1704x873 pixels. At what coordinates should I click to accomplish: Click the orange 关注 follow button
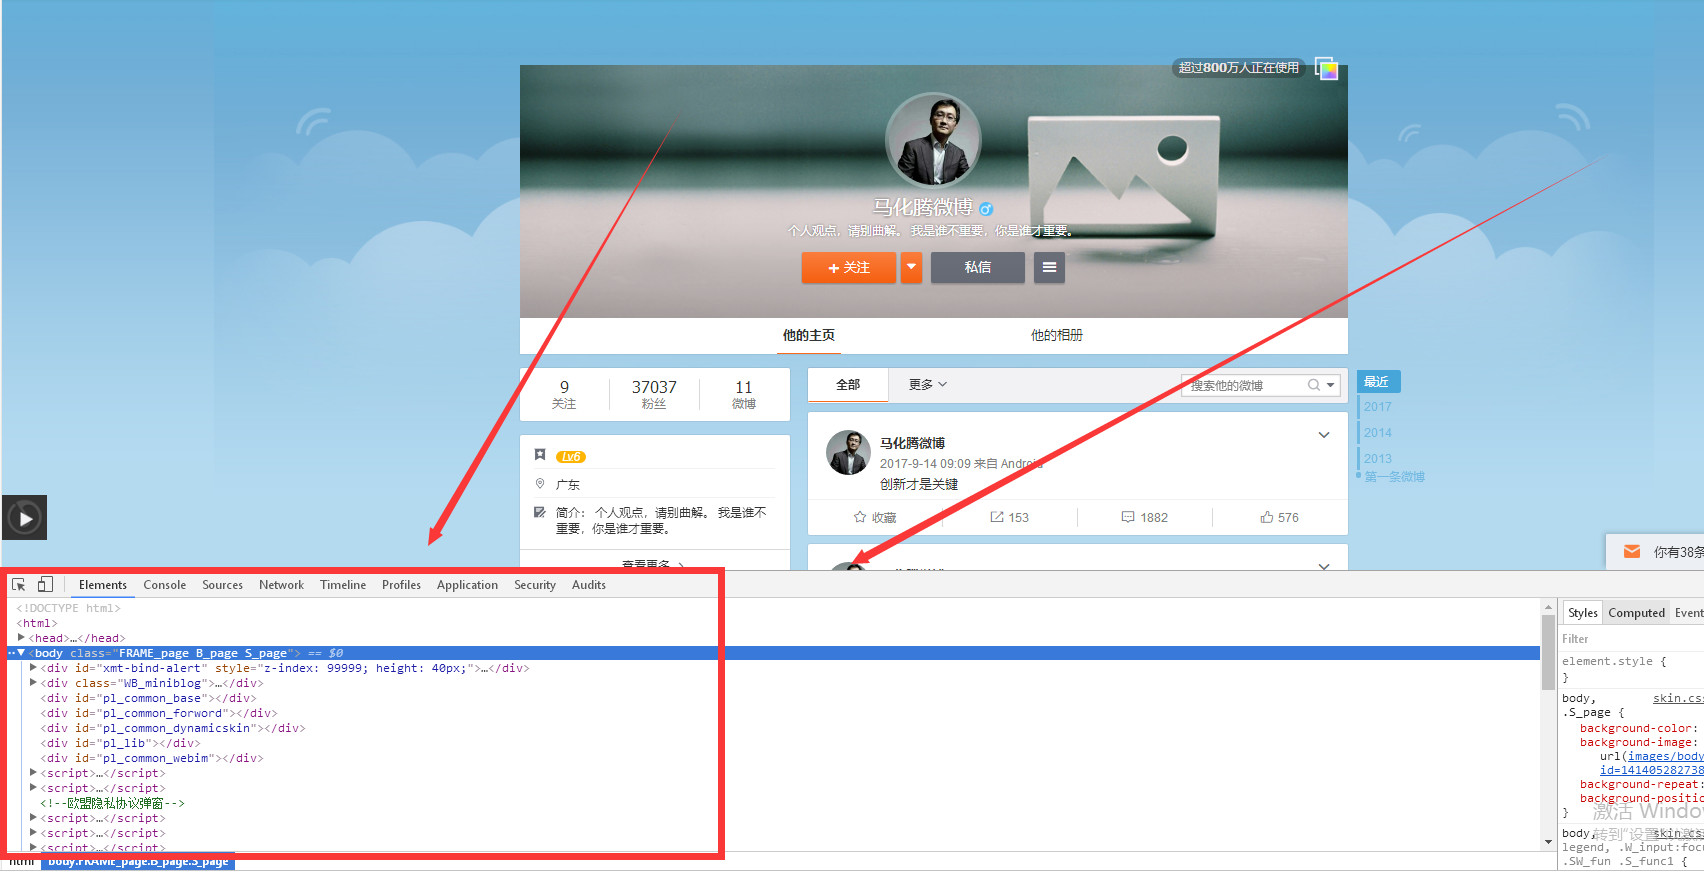pos(848,268)
